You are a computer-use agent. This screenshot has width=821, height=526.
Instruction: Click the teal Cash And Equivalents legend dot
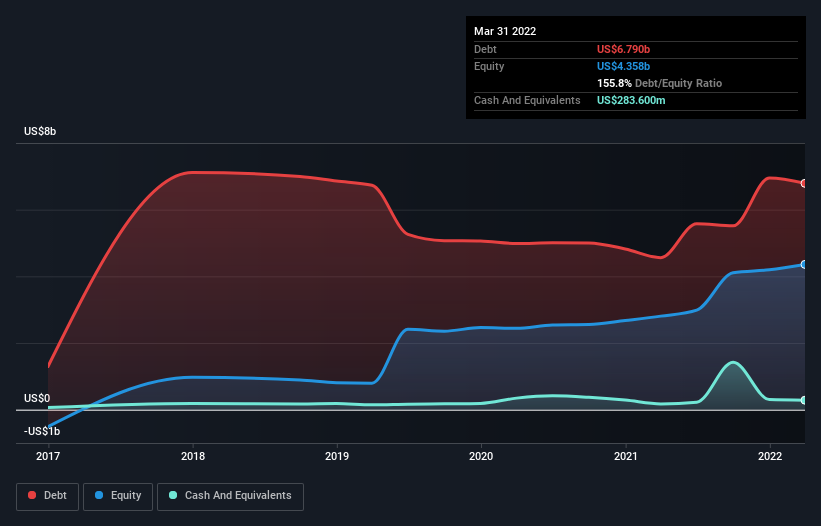(173, 495)
